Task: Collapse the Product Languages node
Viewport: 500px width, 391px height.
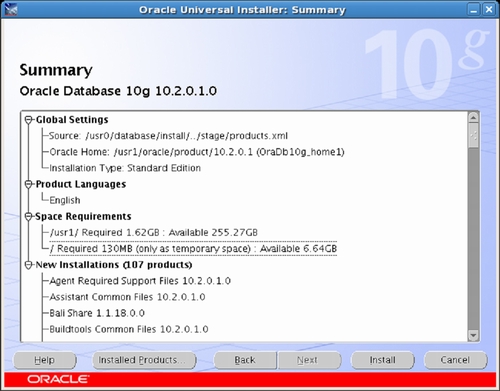Action: pos(29,184)
